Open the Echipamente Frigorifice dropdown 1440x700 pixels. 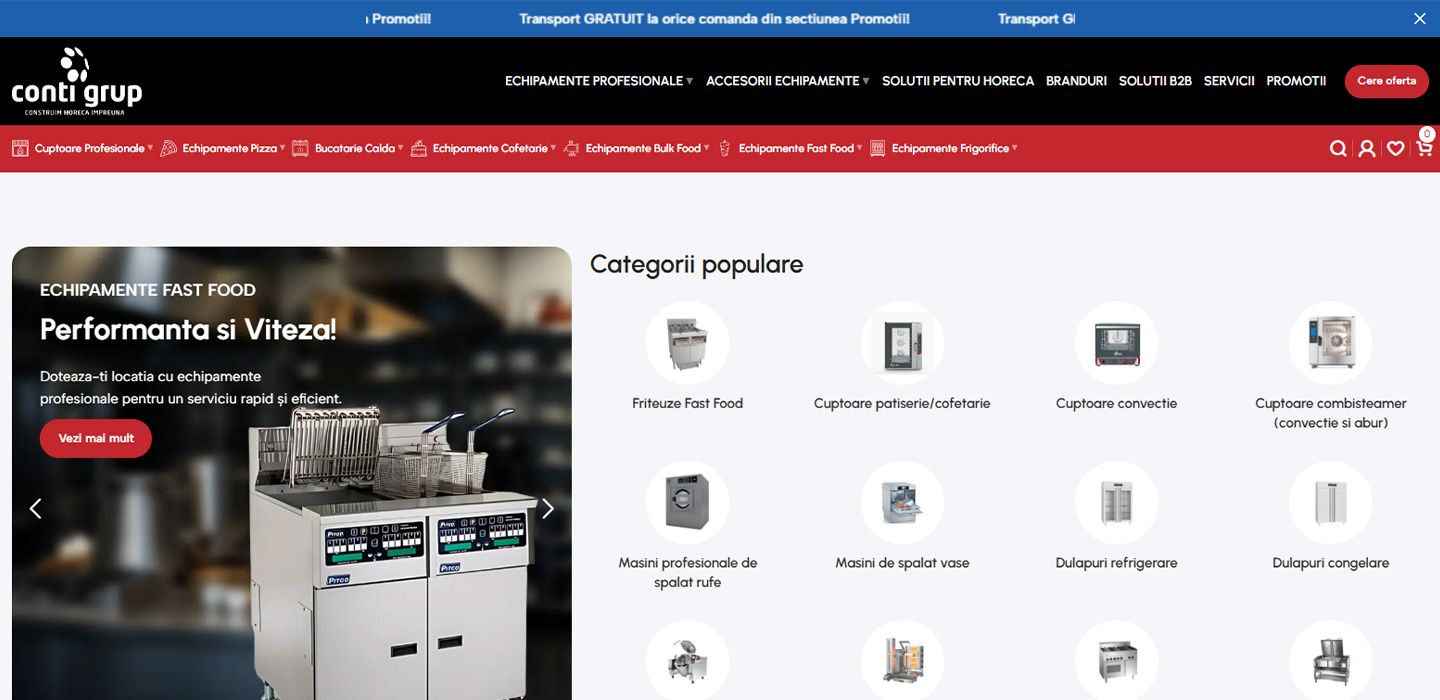coord(950,149)
